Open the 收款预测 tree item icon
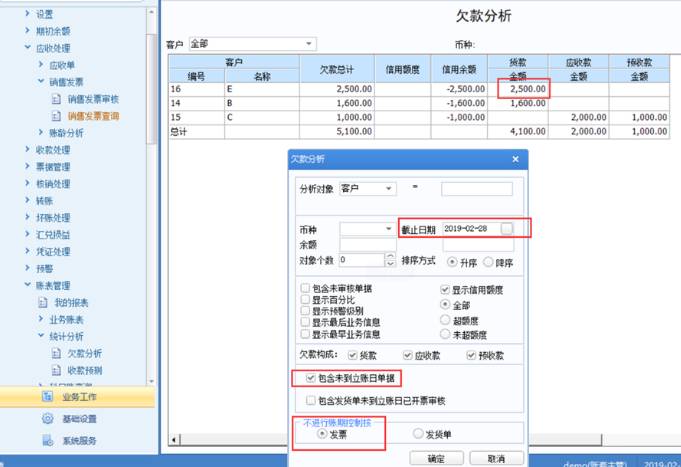Screen dimensions: 681x467 pos(56,370)
